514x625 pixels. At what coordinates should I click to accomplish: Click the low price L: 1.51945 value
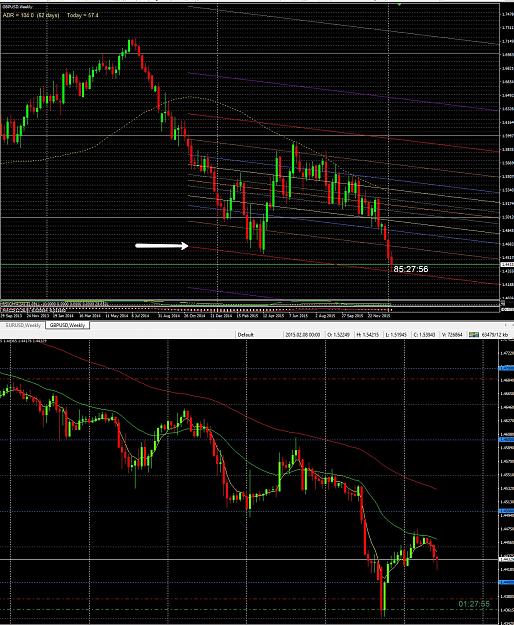[x=396, y=335]
